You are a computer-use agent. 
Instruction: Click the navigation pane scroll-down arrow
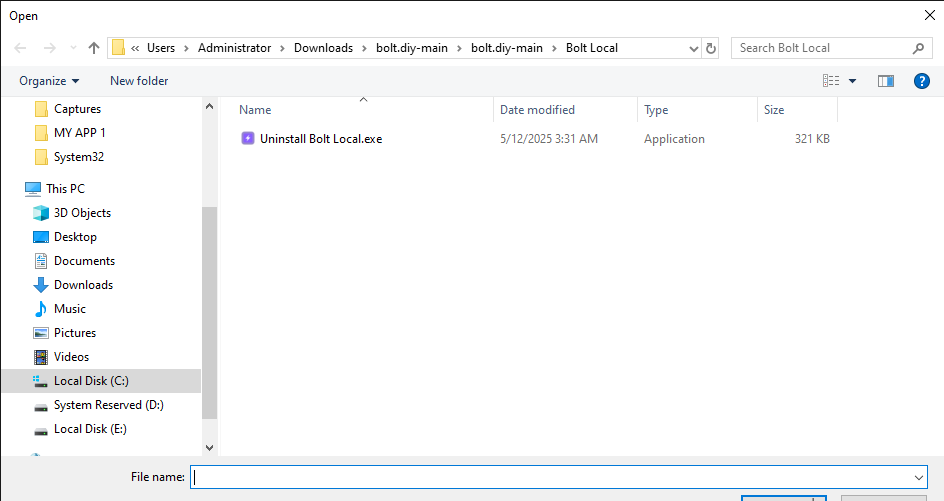[x=210, y=448]
